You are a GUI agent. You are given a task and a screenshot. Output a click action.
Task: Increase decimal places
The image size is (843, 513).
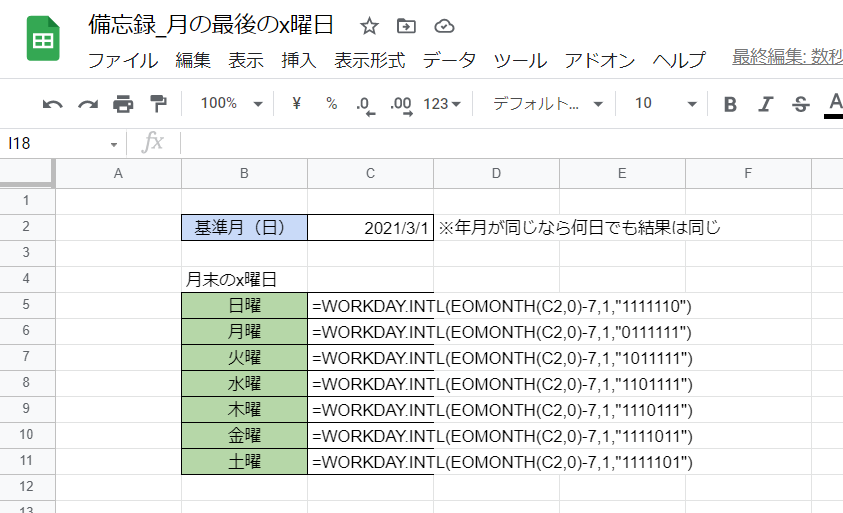(x=402, y=105)
